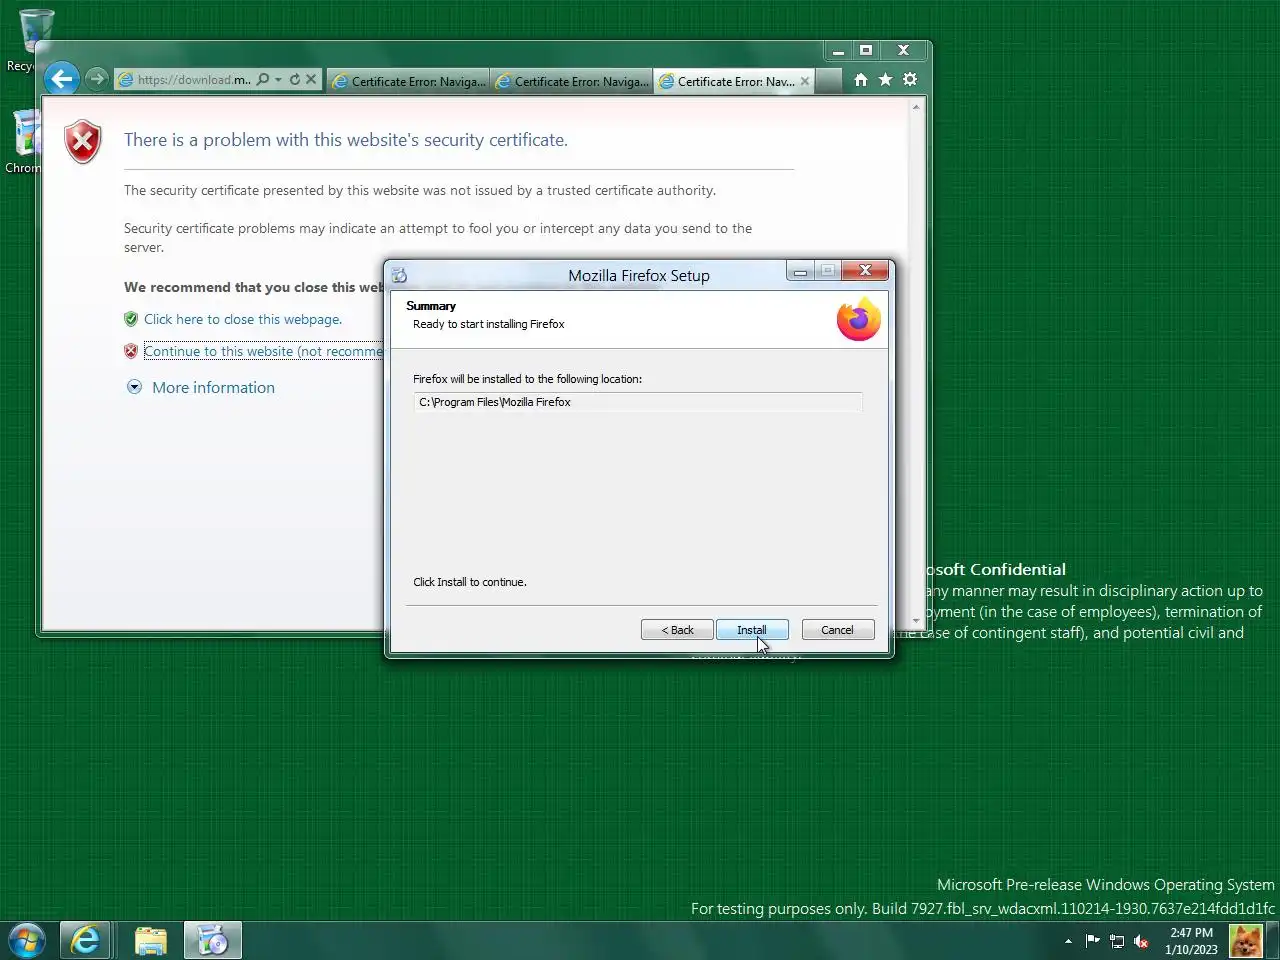Open the network status tray icon
The image size is (1280, 960).
coord(1117,941)
